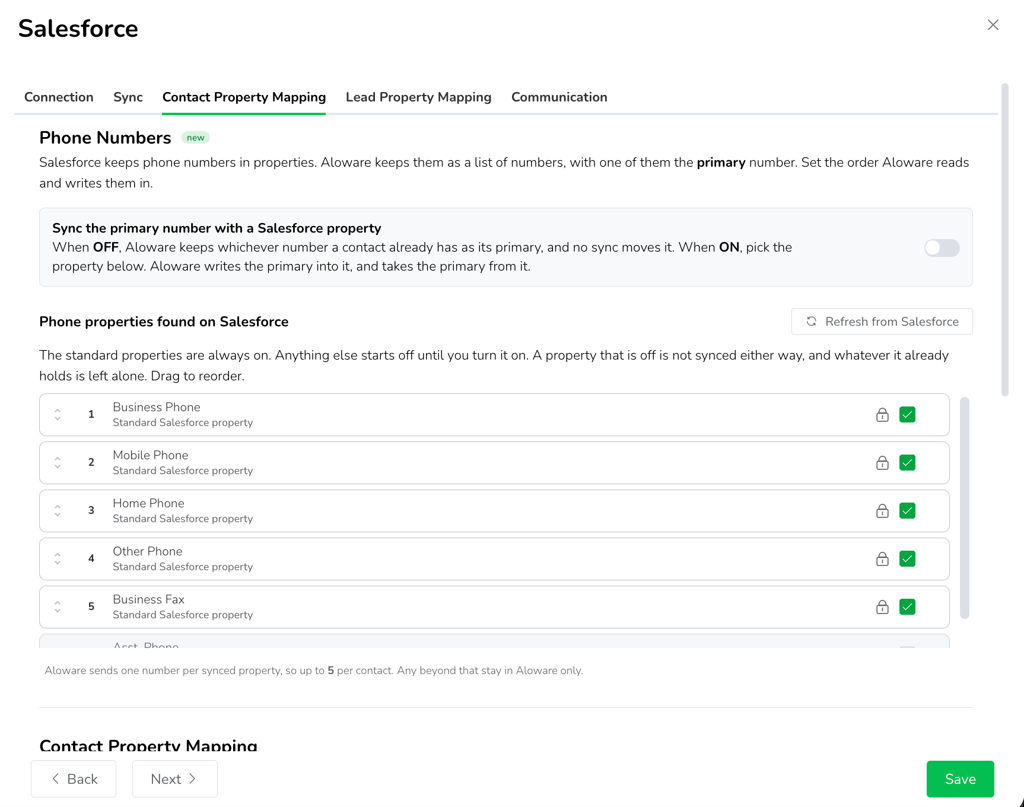This screenshot has width=1024, height=807.
Task: Click the refresh icon in Refresh from Salesforce
Action: [811, 321]
